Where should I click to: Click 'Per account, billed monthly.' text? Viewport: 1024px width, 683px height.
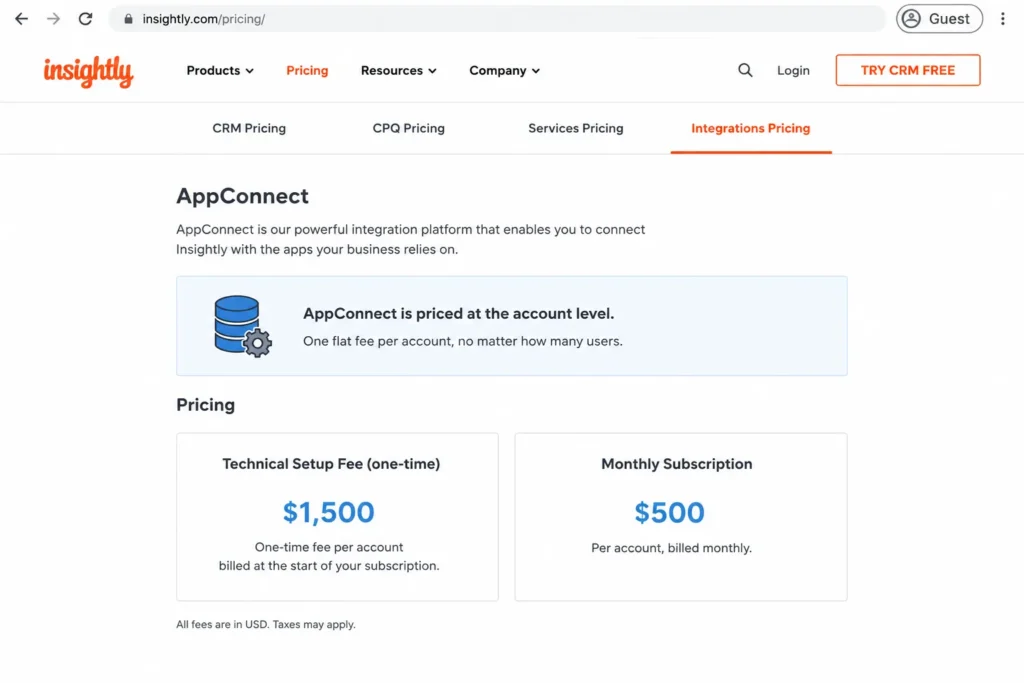[671, 548]
